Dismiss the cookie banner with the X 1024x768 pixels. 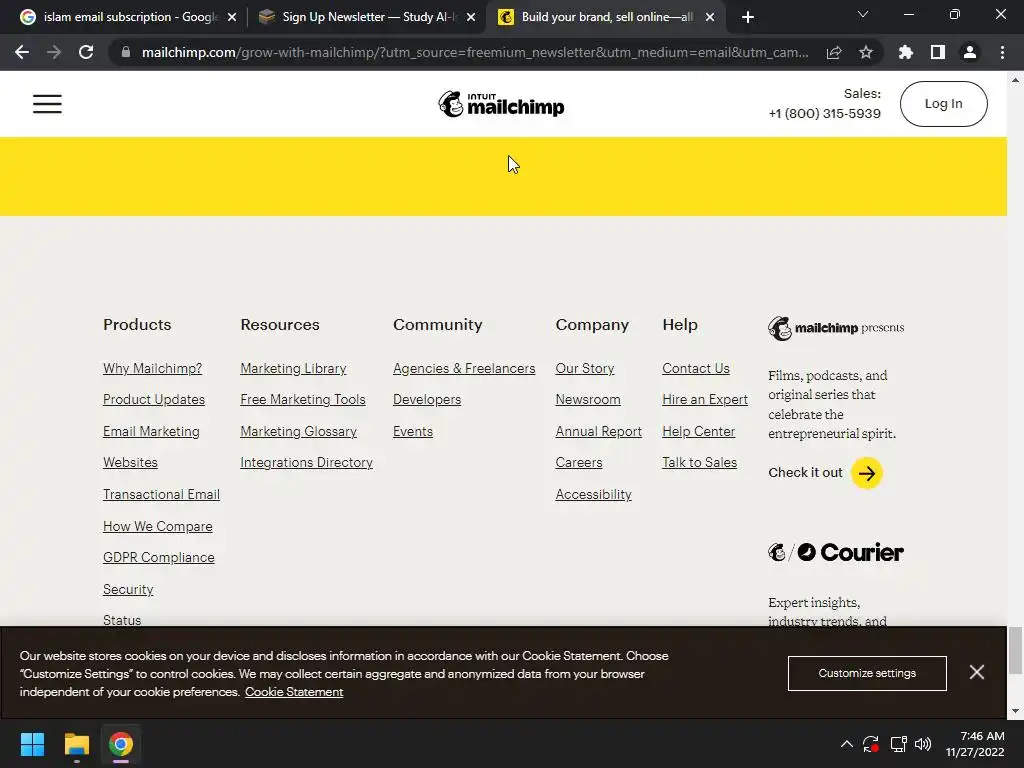click(976, 672)
